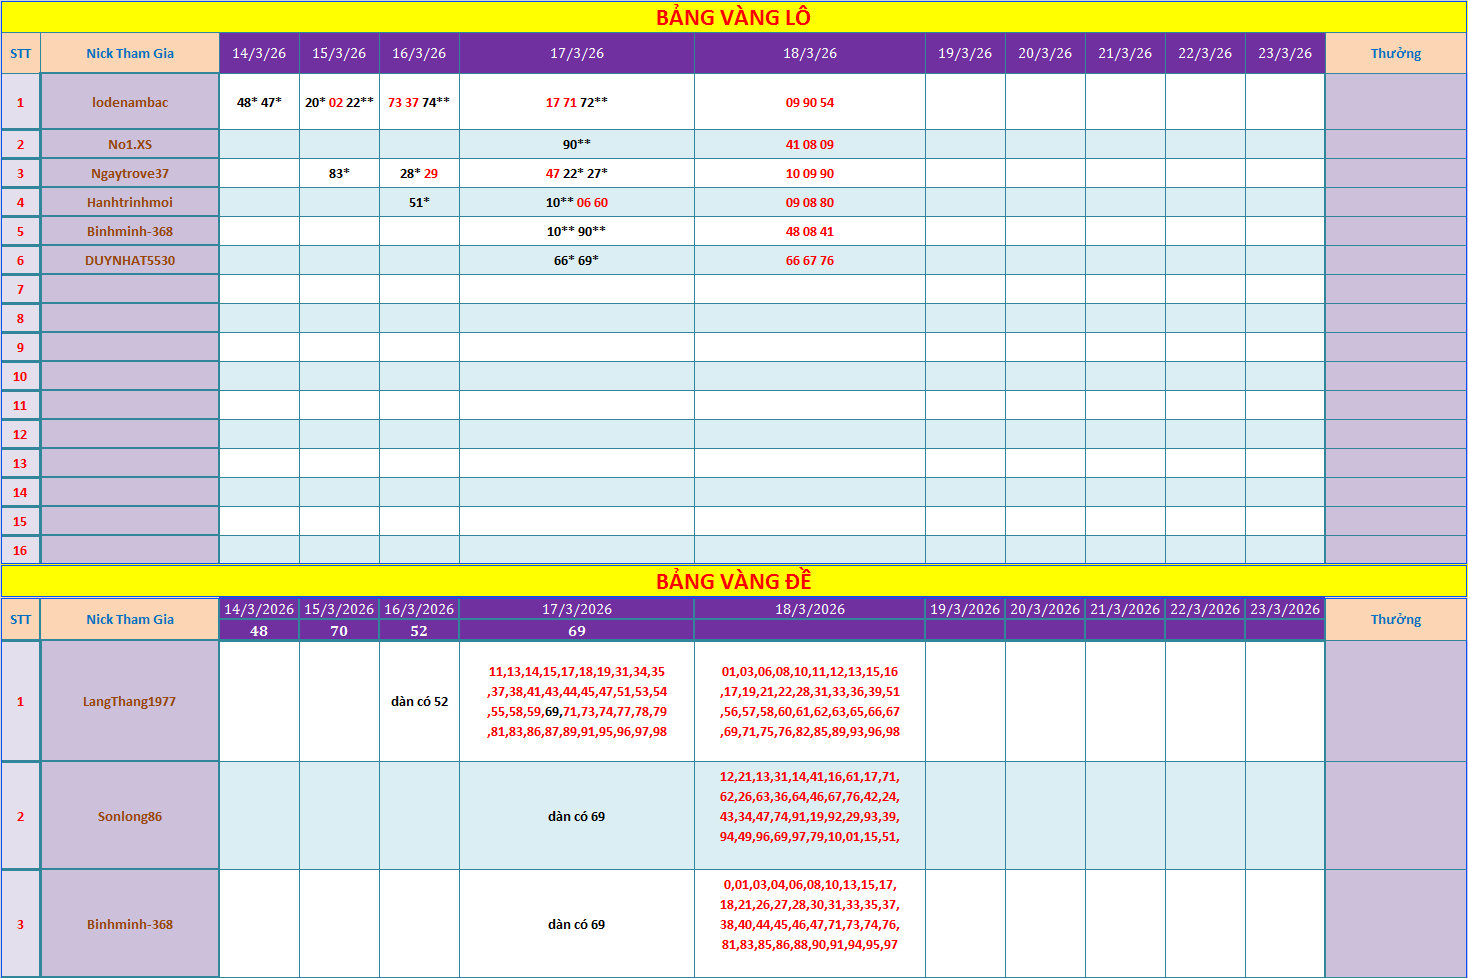
Task: Click the BẢNG VÀNG LÔ title banner
Action: click(733, 17)
